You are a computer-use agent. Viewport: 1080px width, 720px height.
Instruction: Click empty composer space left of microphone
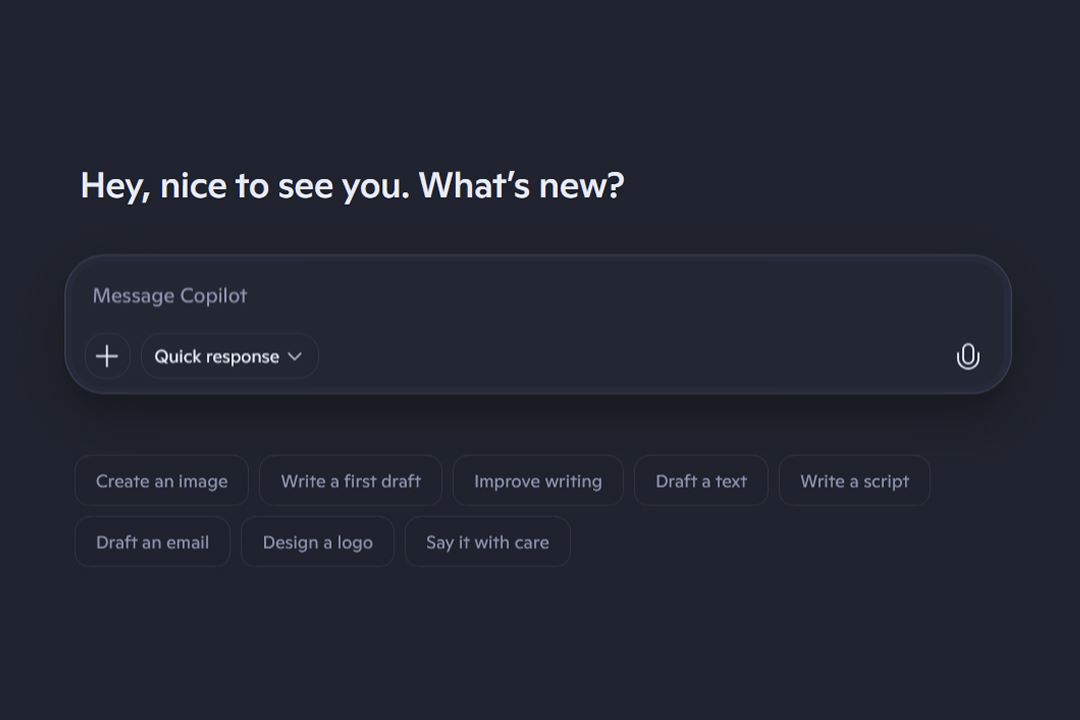[700, 356]
